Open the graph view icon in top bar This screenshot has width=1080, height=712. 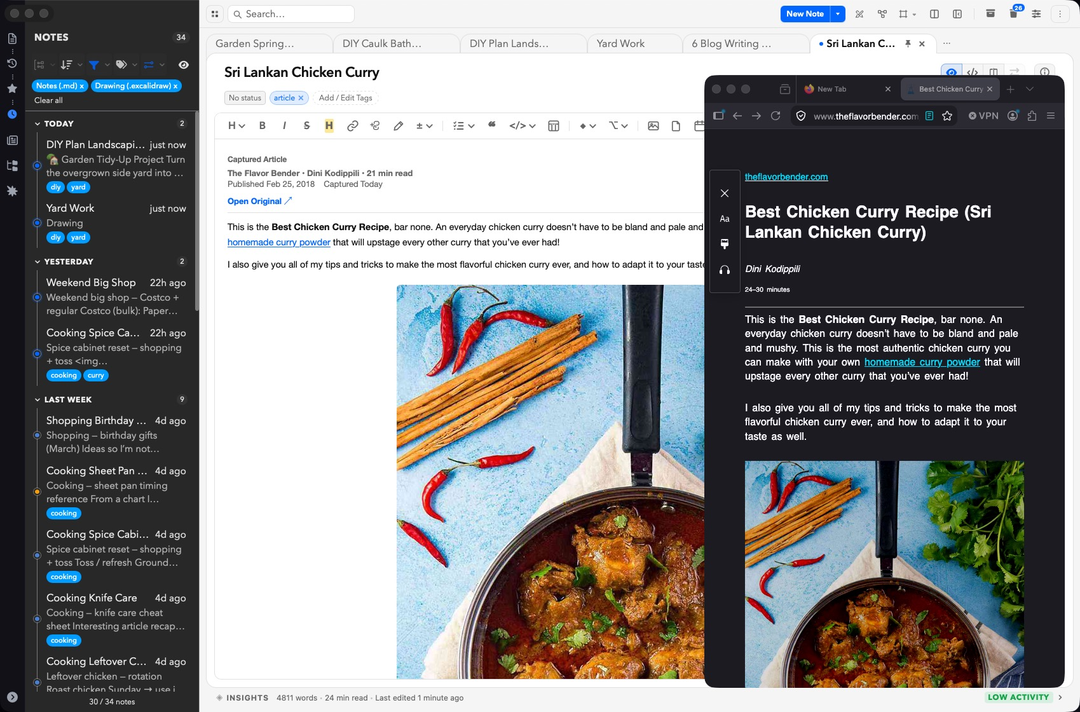click(x=882, y=14)
